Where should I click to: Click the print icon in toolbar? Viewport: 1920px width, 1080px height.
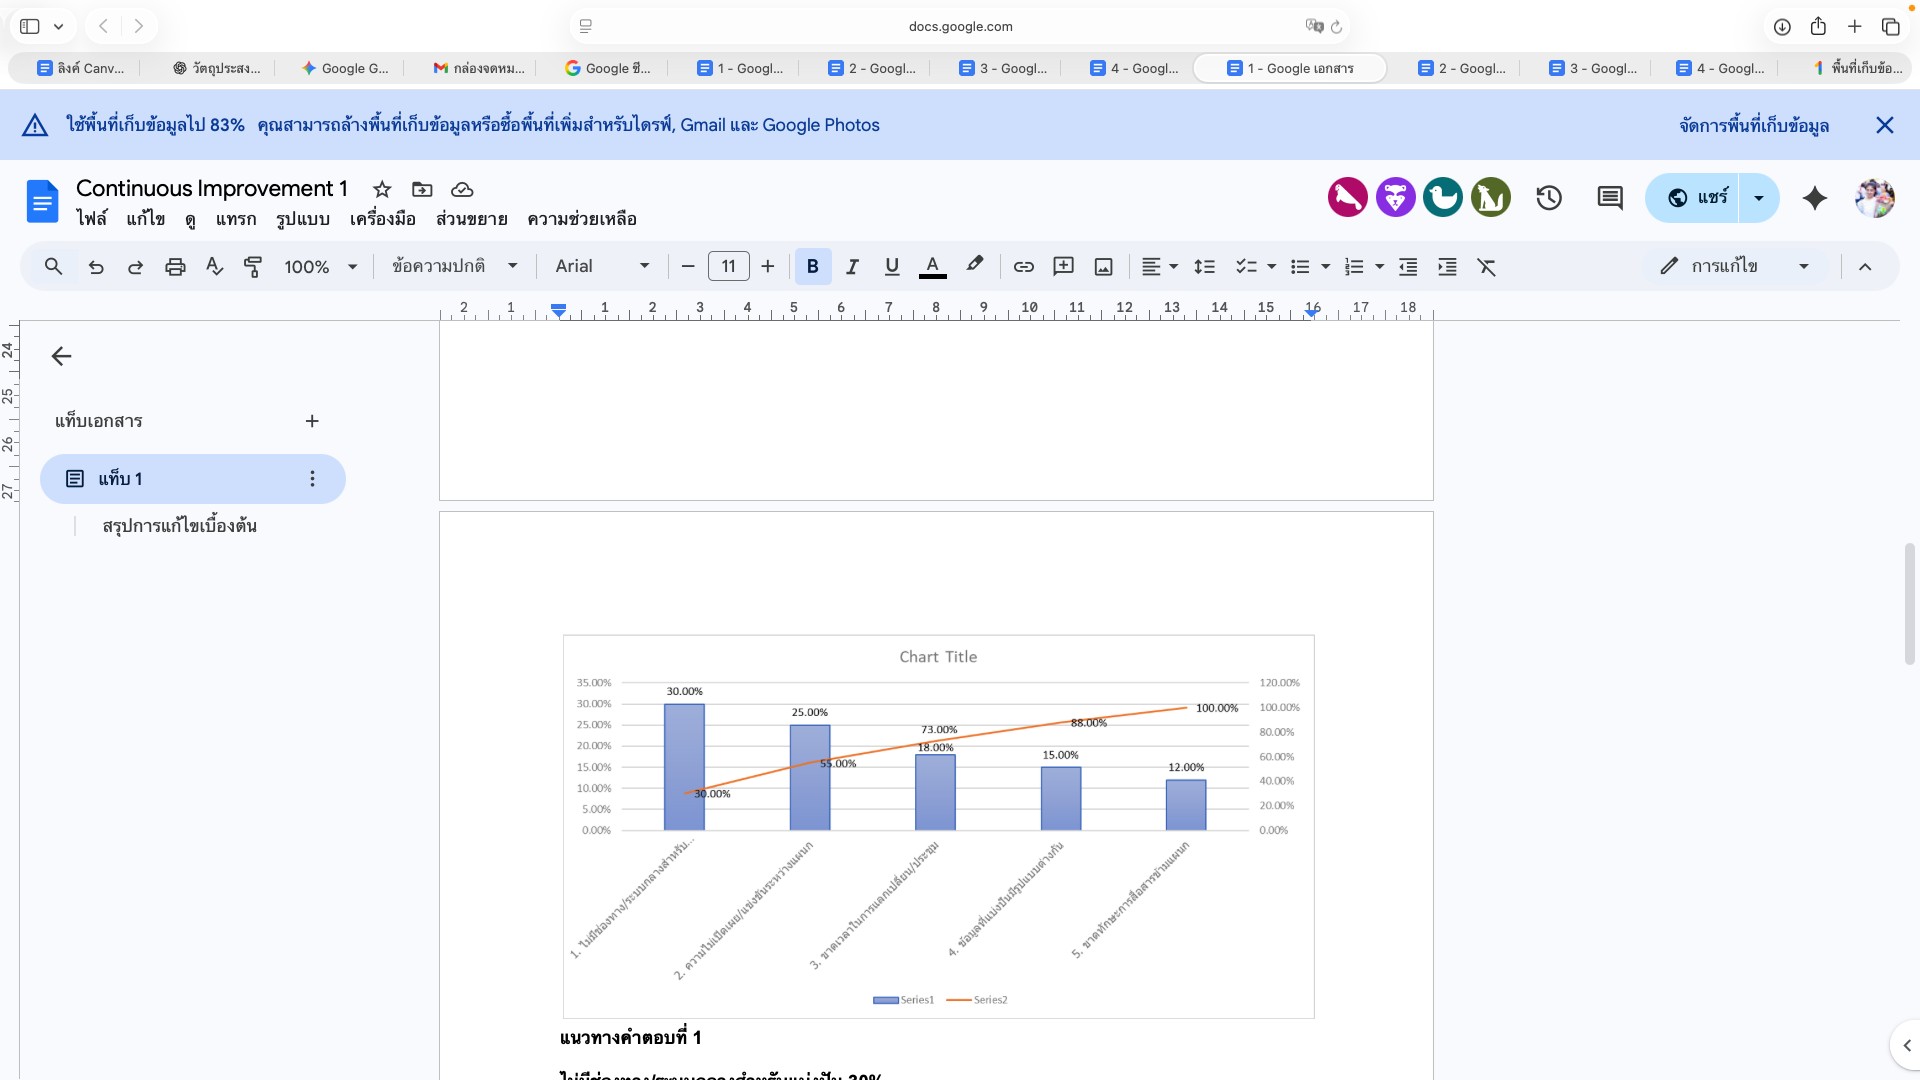175,267
